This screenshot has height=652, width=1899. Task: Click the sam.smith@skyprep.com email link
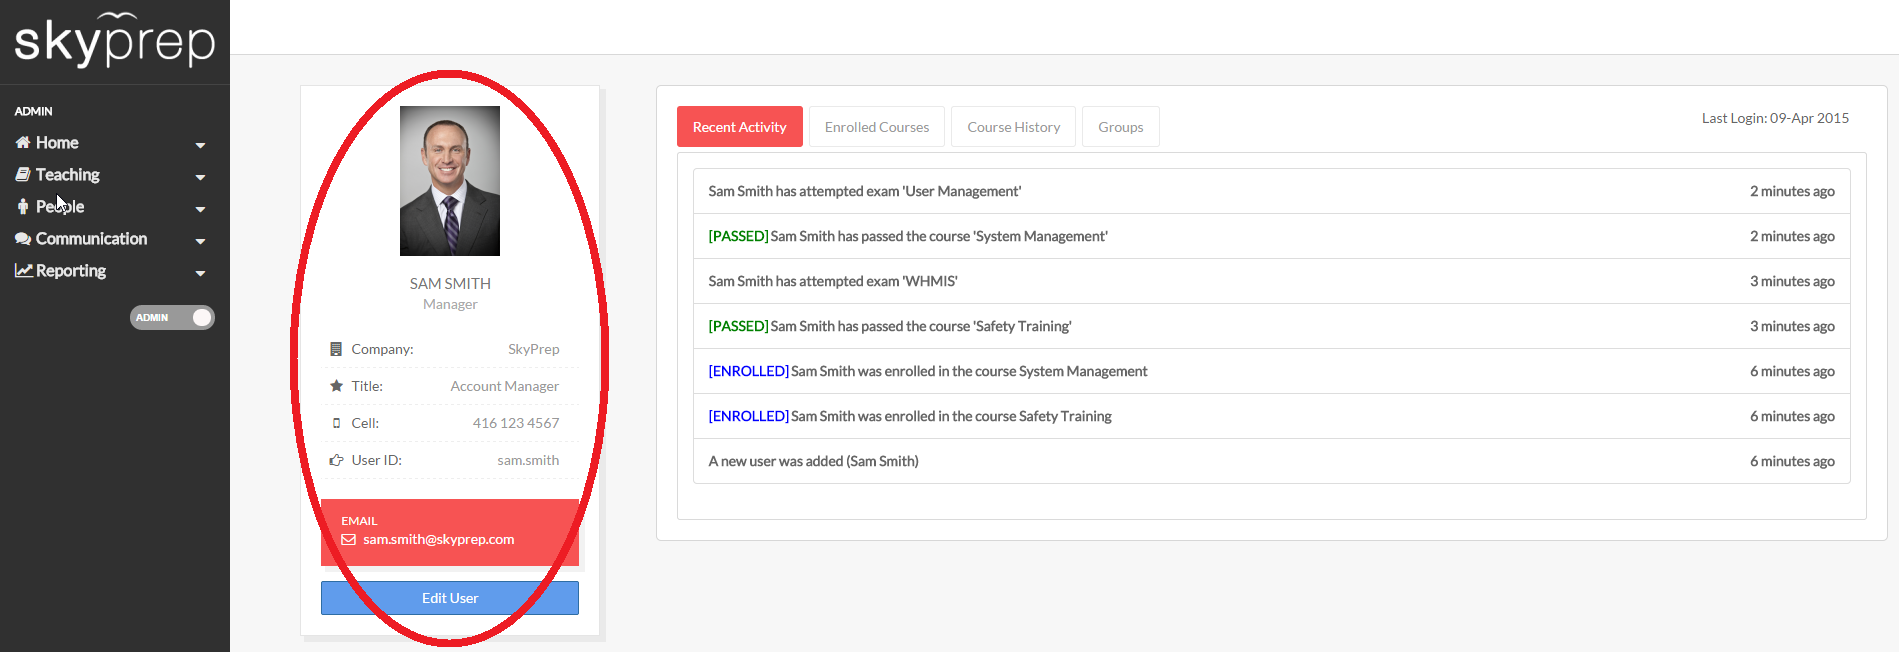click(x=438, y=540)
